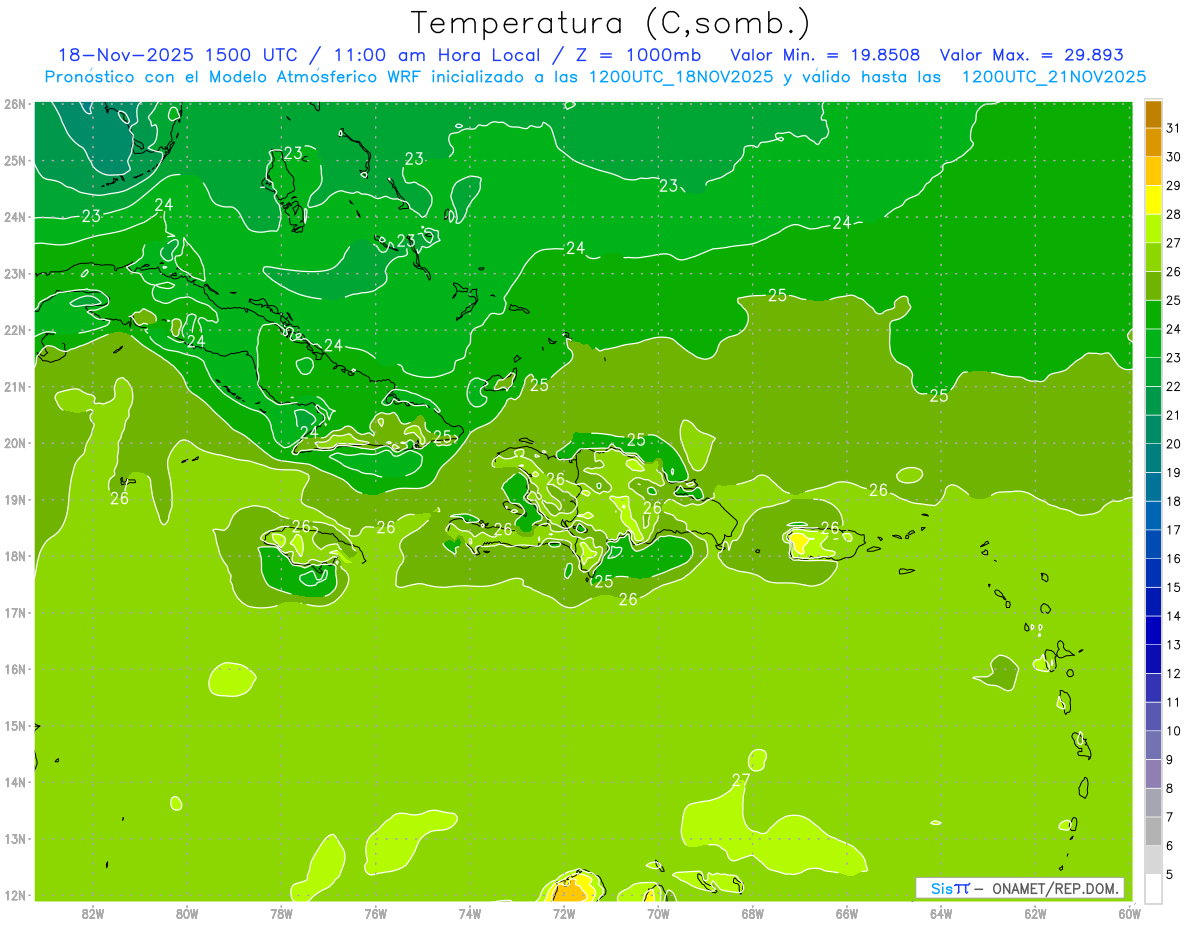Click the '82W' longitude axis label
1200x927 pixels.
93,914
